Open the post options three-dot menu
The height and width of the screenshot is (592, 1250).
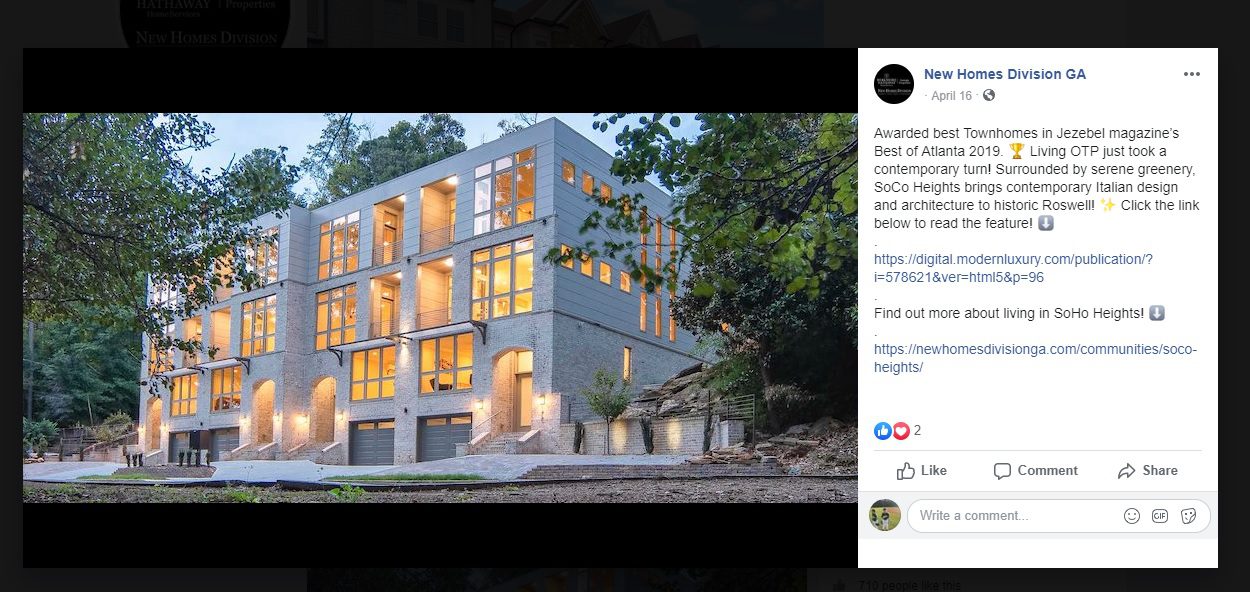(x=1191, y=75)
